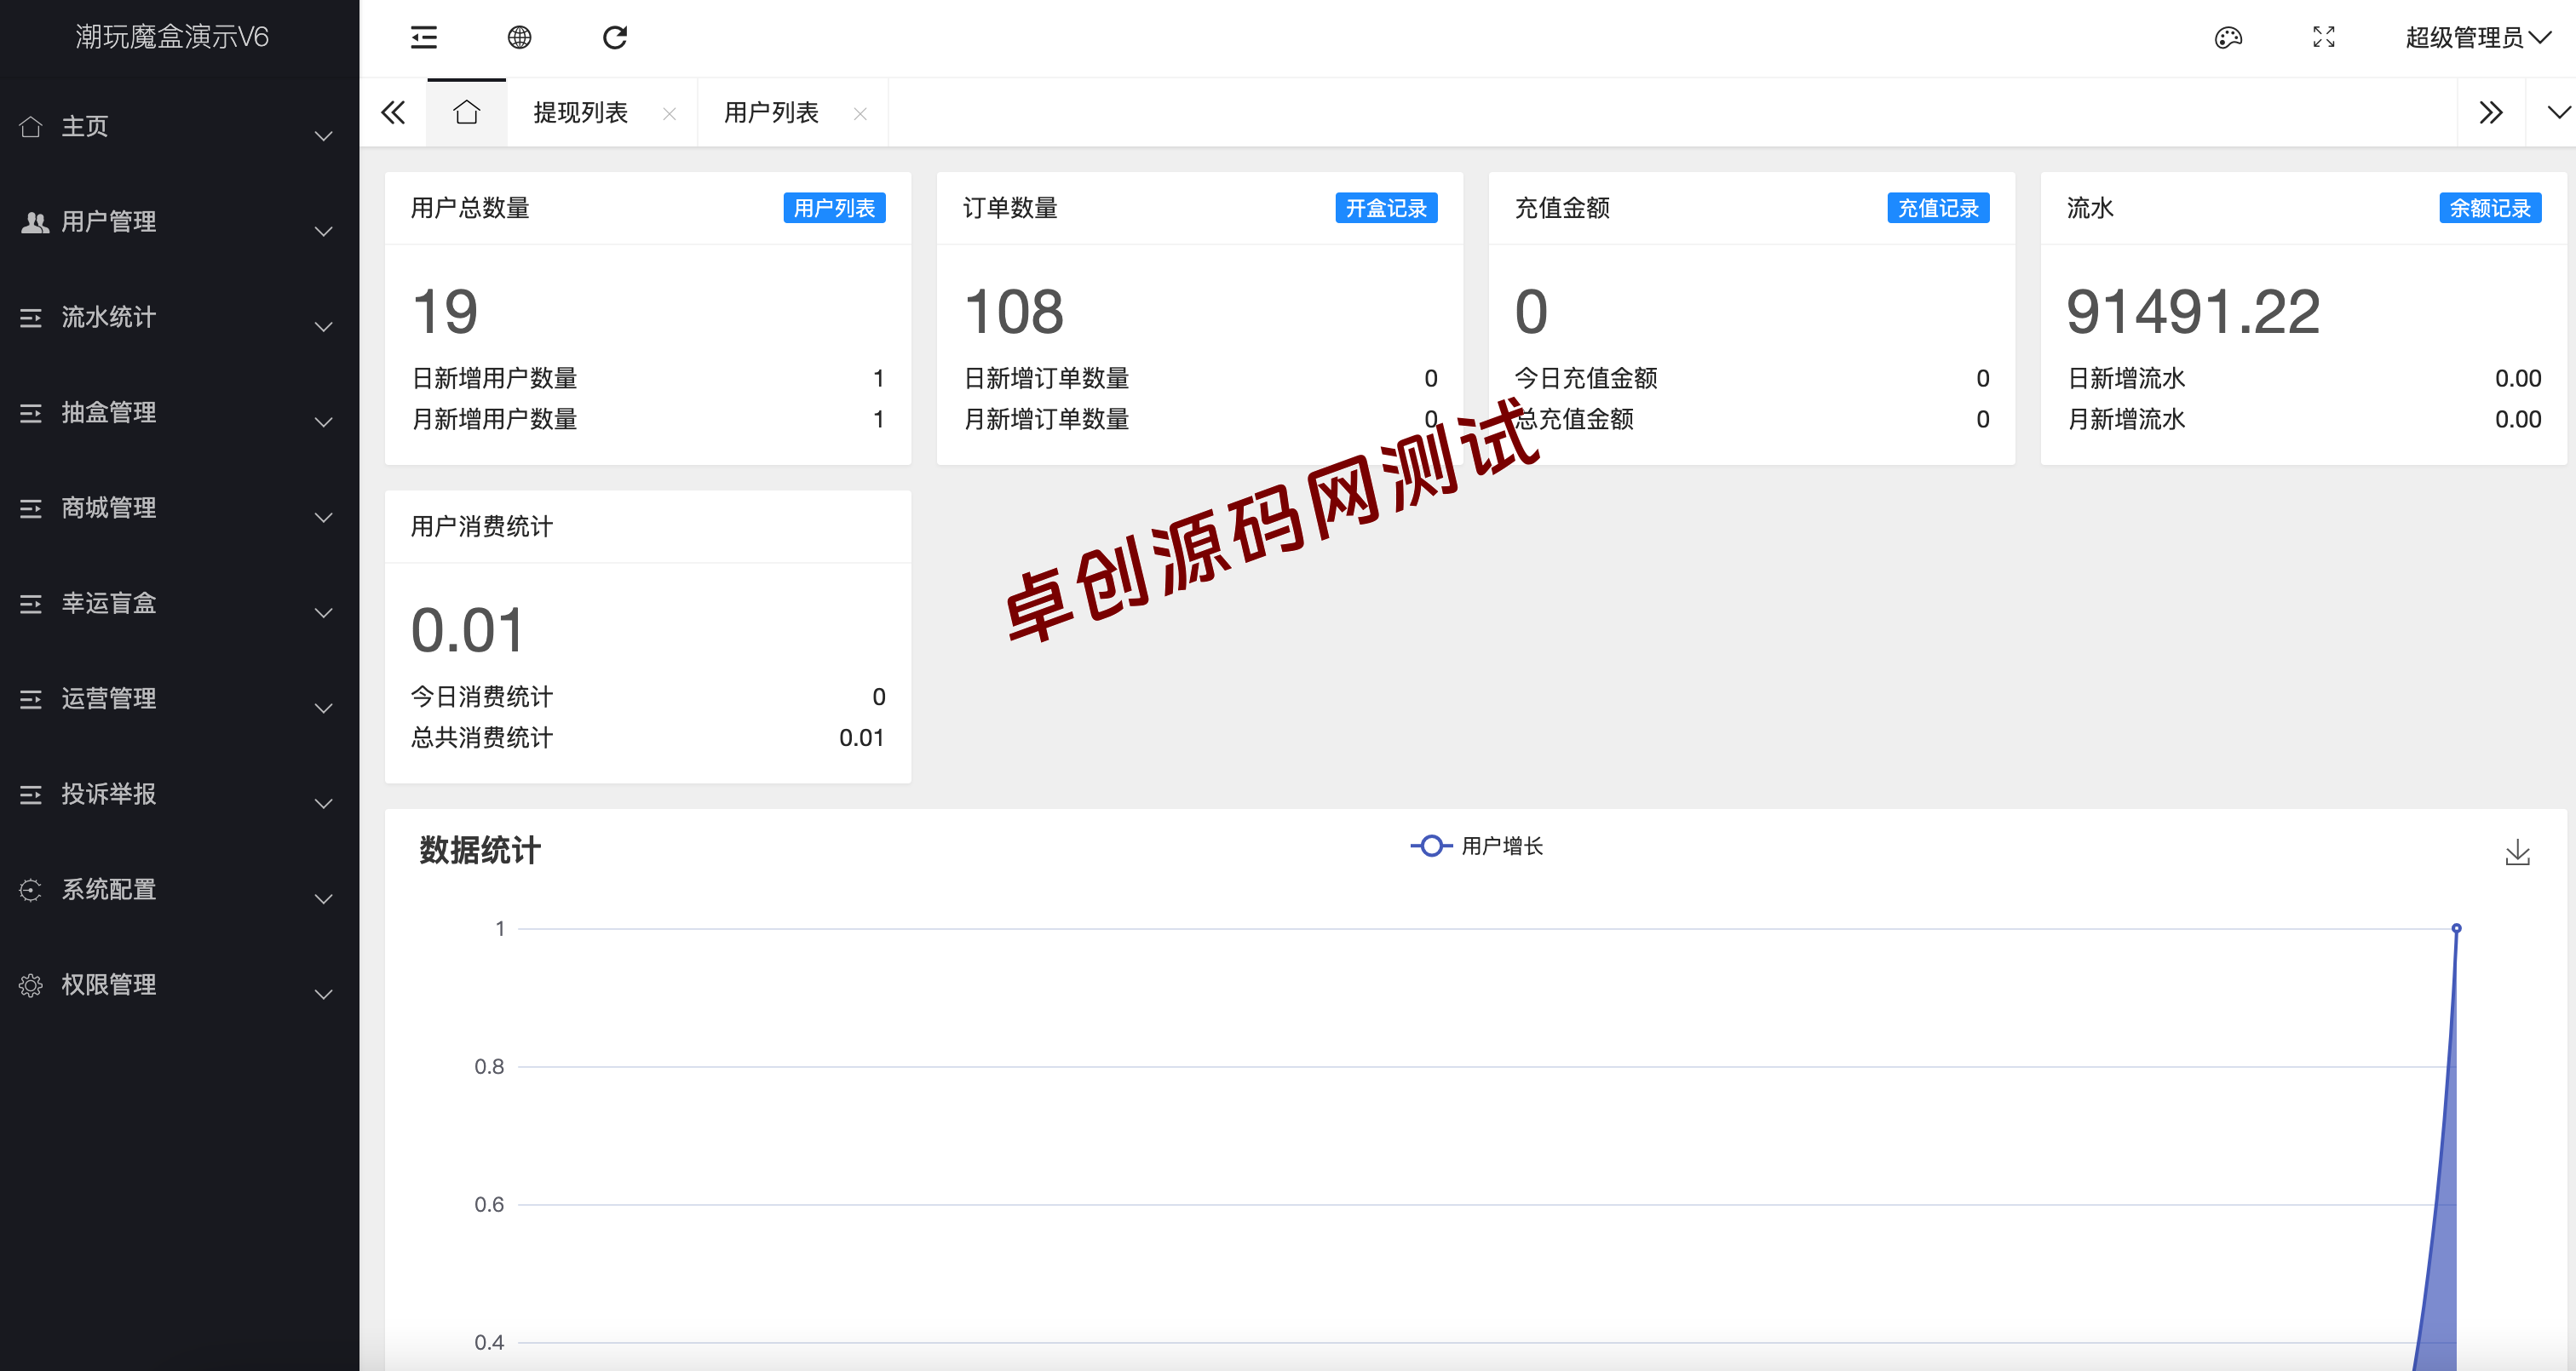This screenshot has height=1371, width=2576.
Task: Expand the 流水统计 sidebar menu
Action: tap(179, 318)
